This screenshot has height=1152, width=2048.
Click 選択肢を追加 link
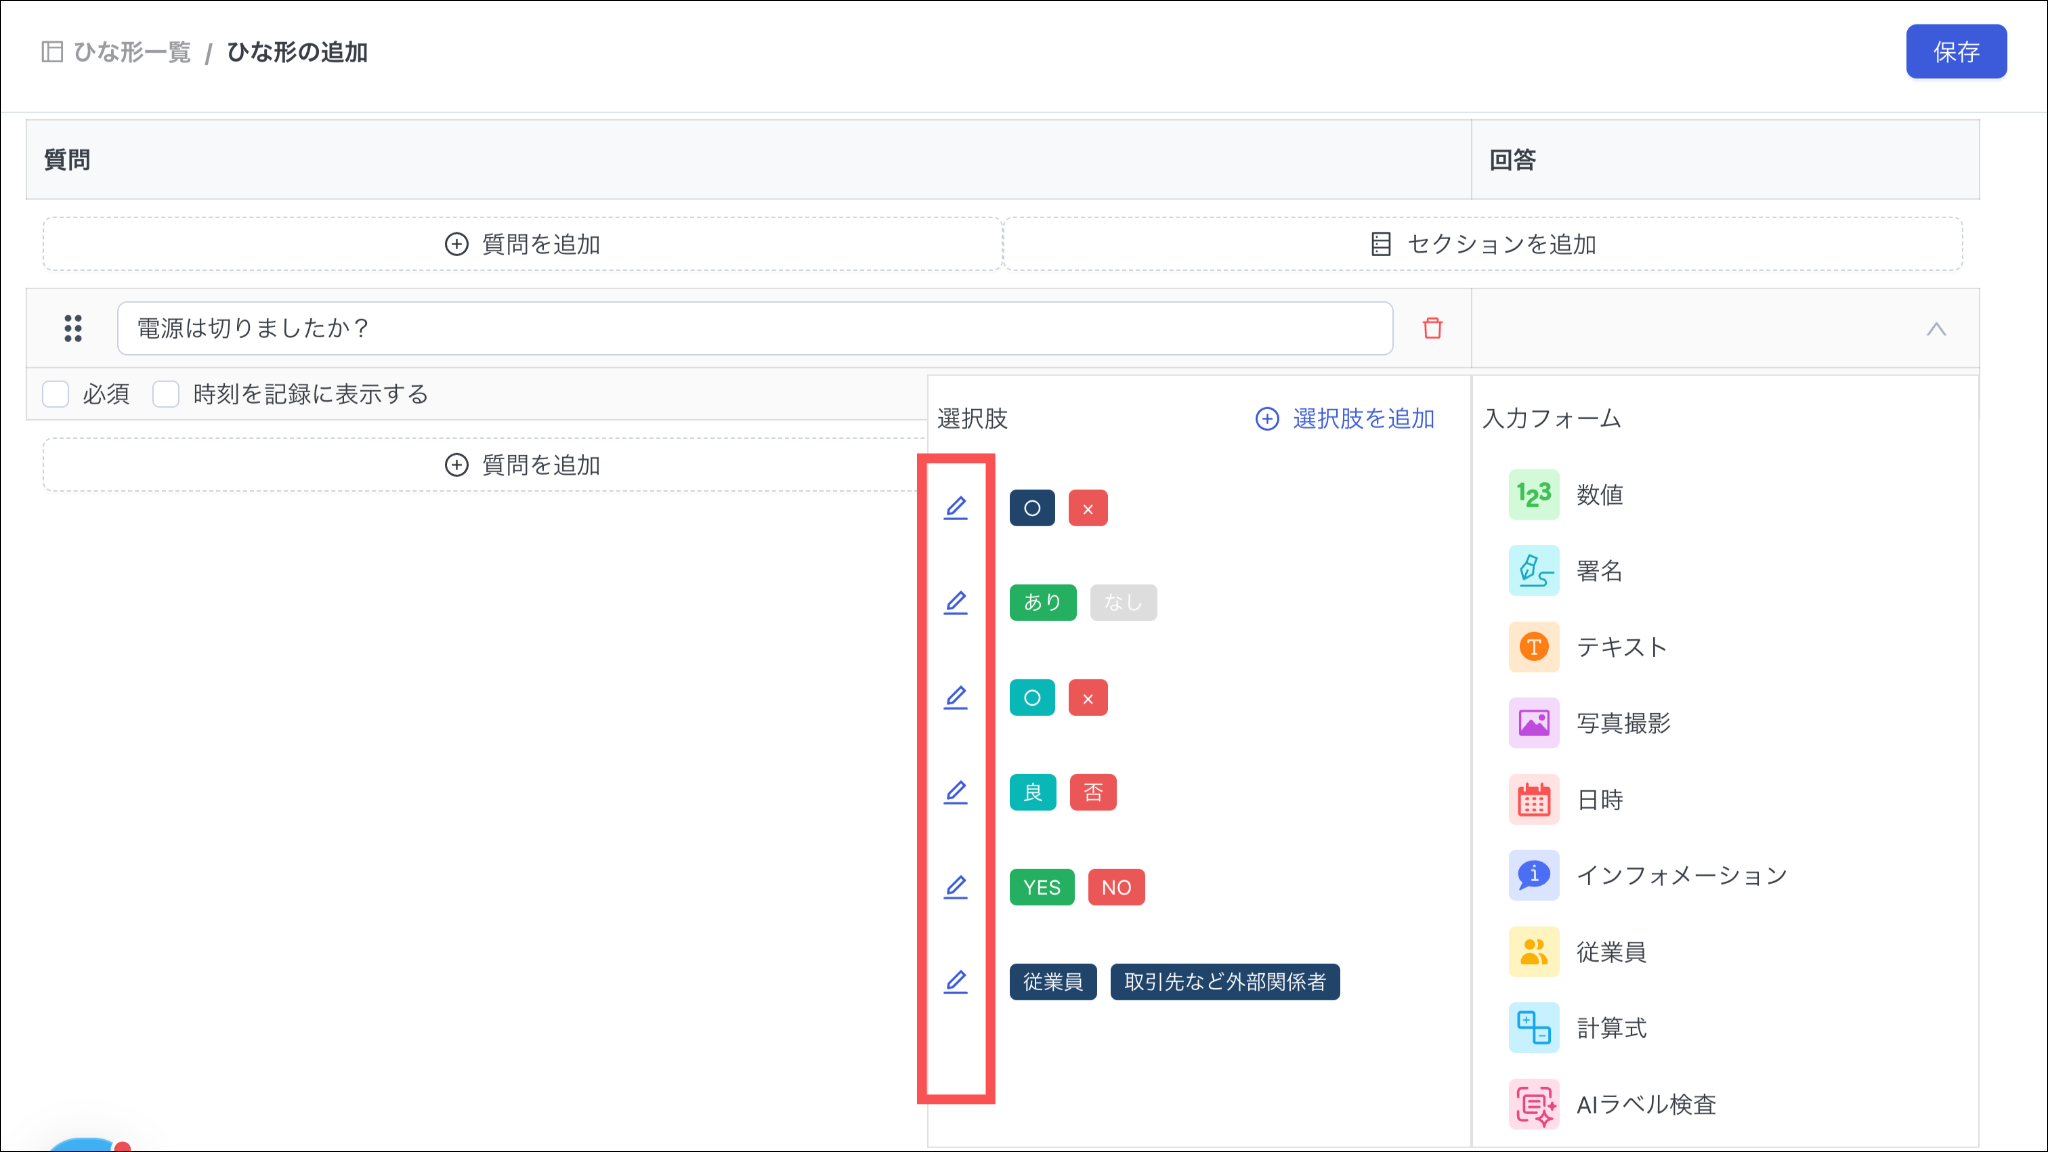[1345, 419]
